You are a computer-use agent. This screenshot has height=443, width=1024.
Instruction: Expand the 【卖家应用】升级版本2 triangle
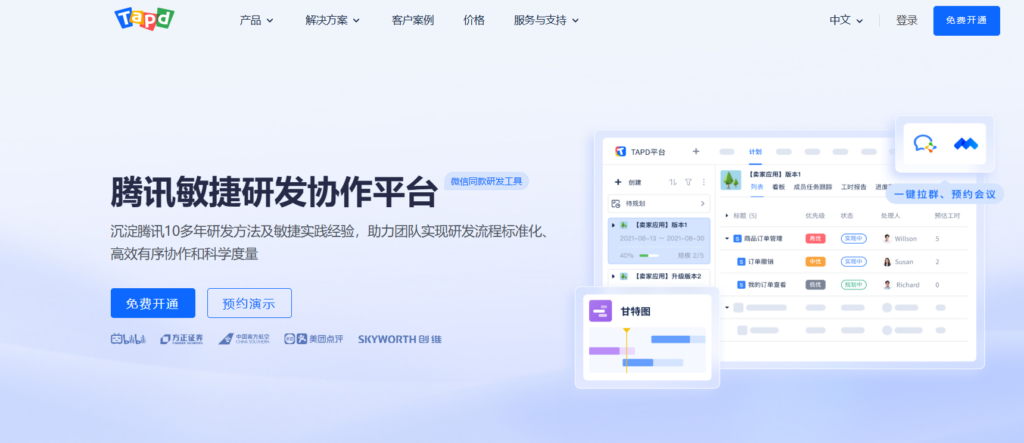pyautogui.click(x=613, y=276)
